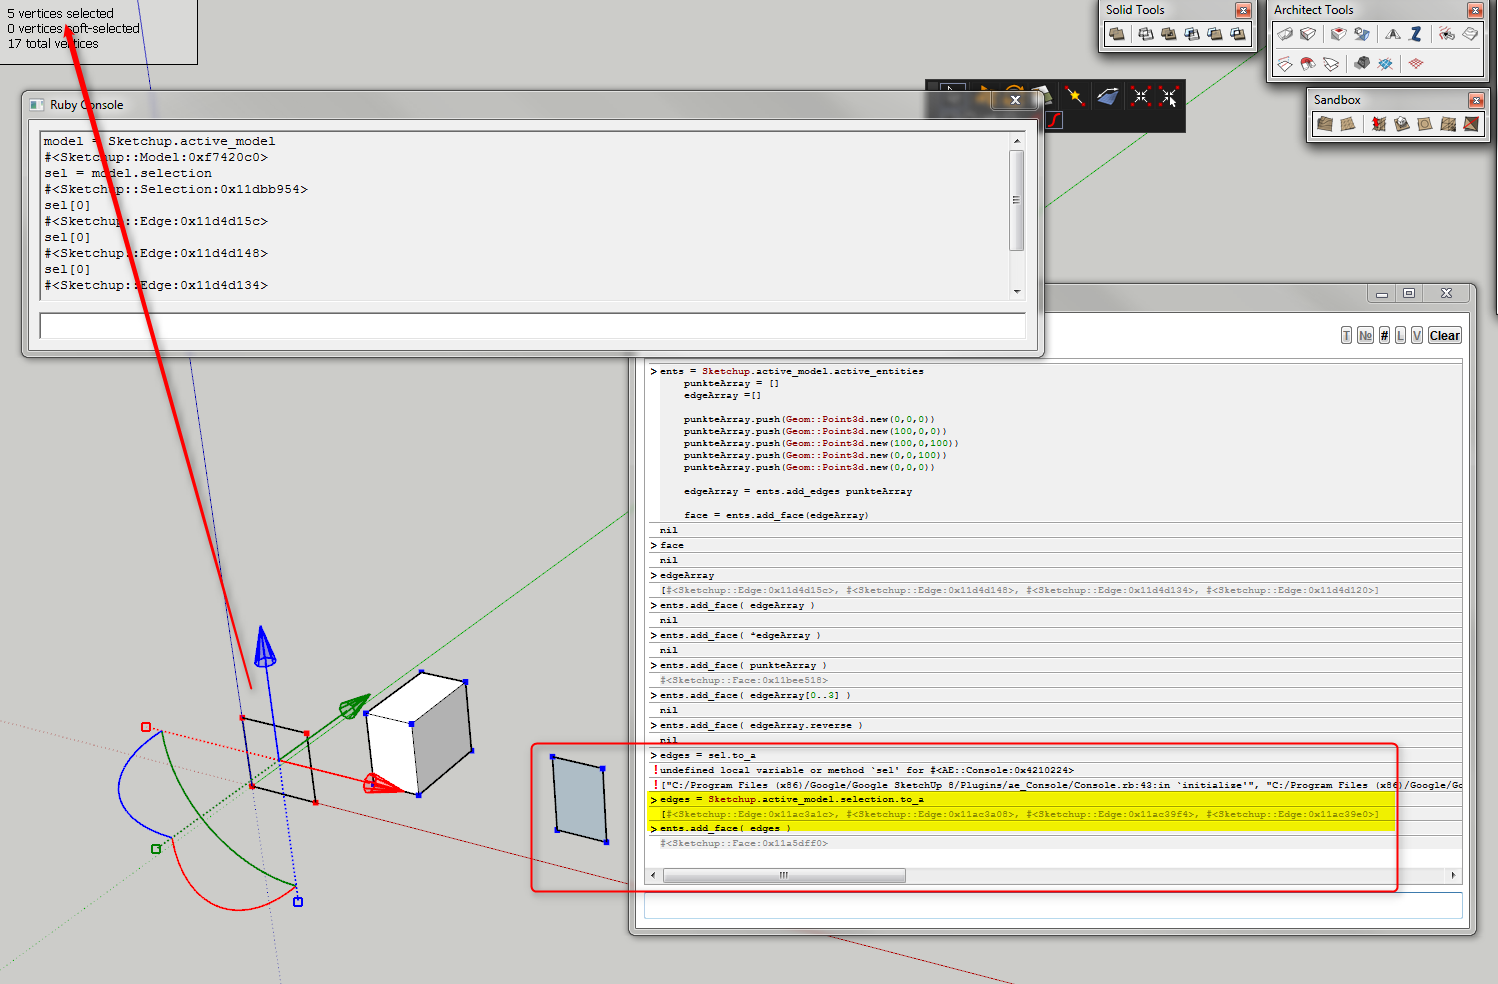Viewport: 1498px width, 984px height.
Task: Select red-top box Architect tool
Action: tap(1338, 34)
